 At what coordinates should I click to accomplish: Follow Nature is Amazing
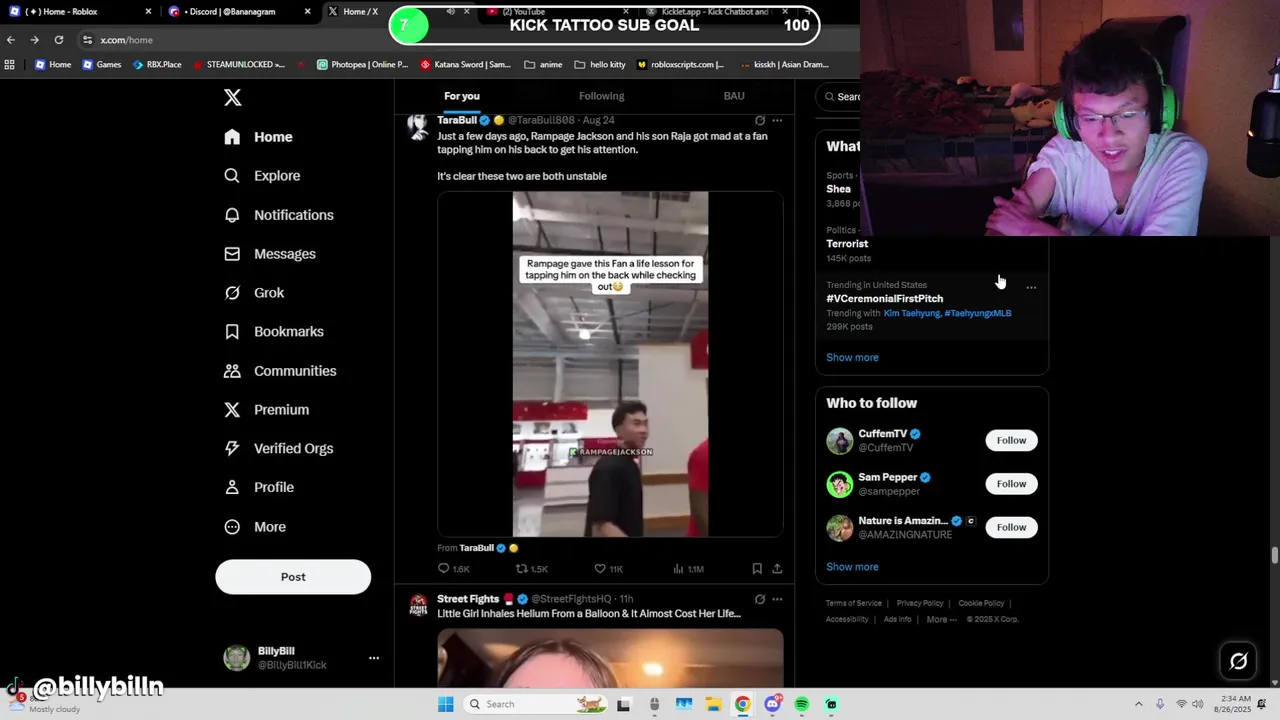click(x=1011, y=528)
